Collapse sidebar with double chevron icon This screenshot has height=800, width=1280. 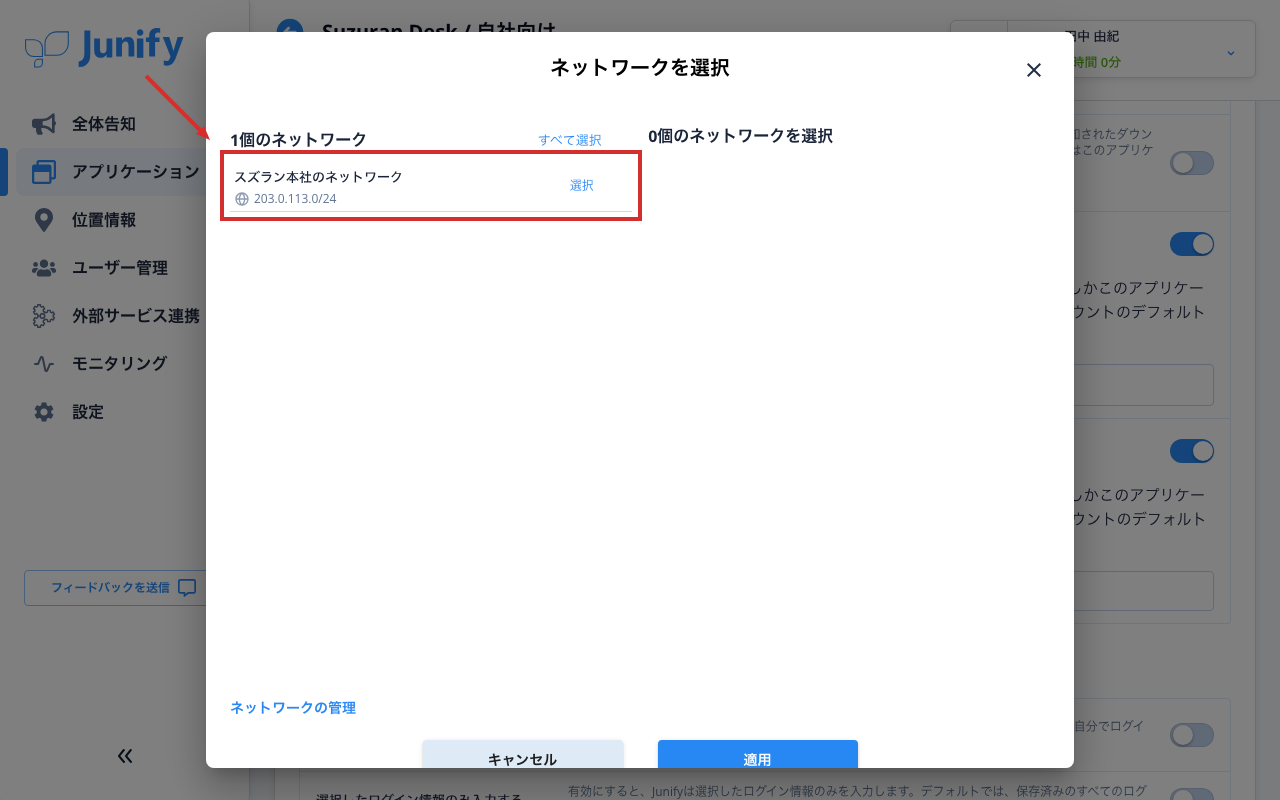coord(125,756)
